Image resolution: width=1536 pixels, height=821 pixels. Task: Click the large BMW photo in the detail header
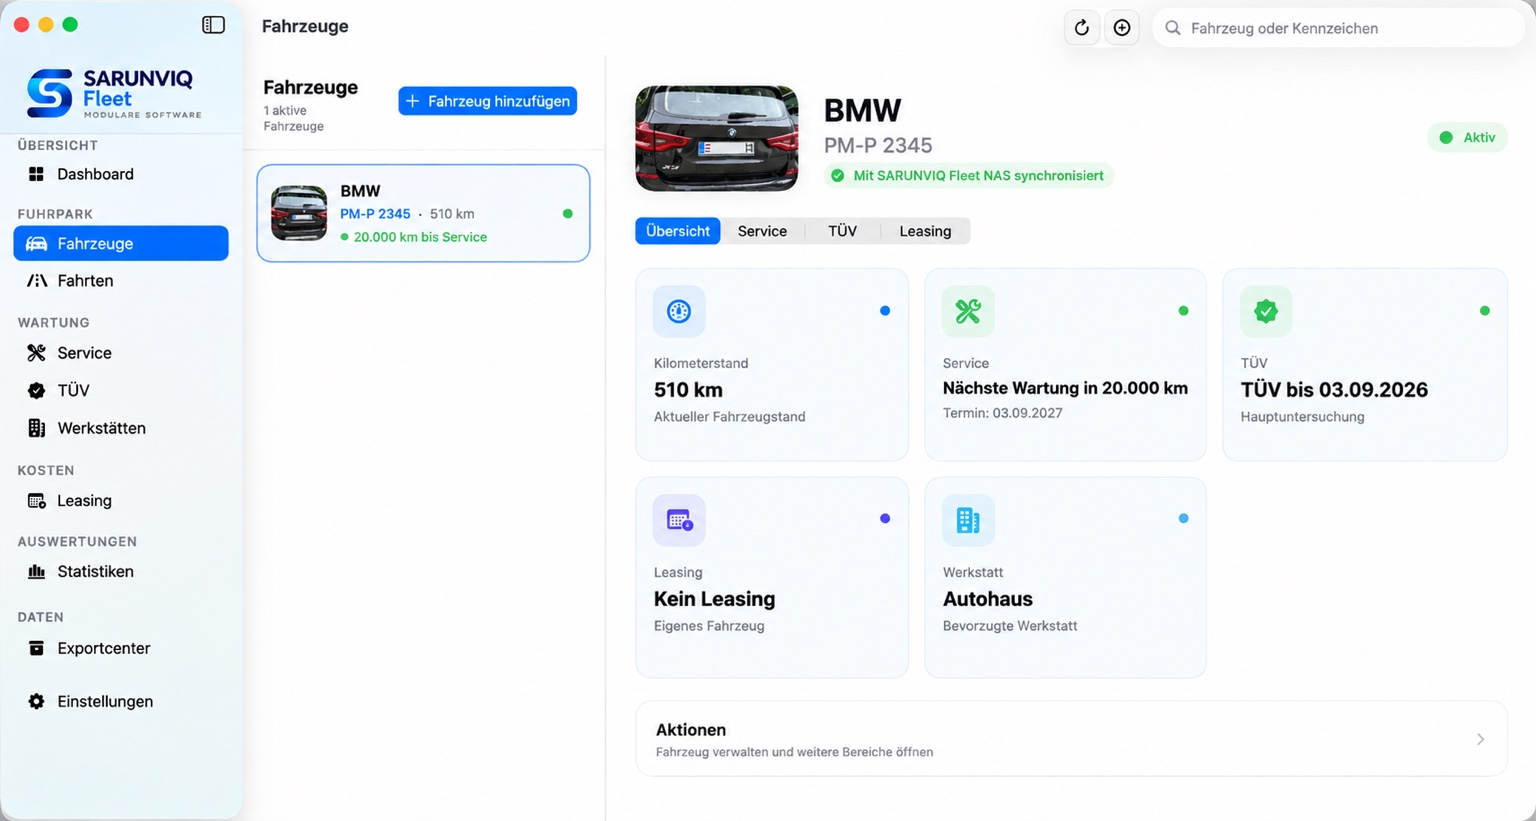tap(717, 138)
